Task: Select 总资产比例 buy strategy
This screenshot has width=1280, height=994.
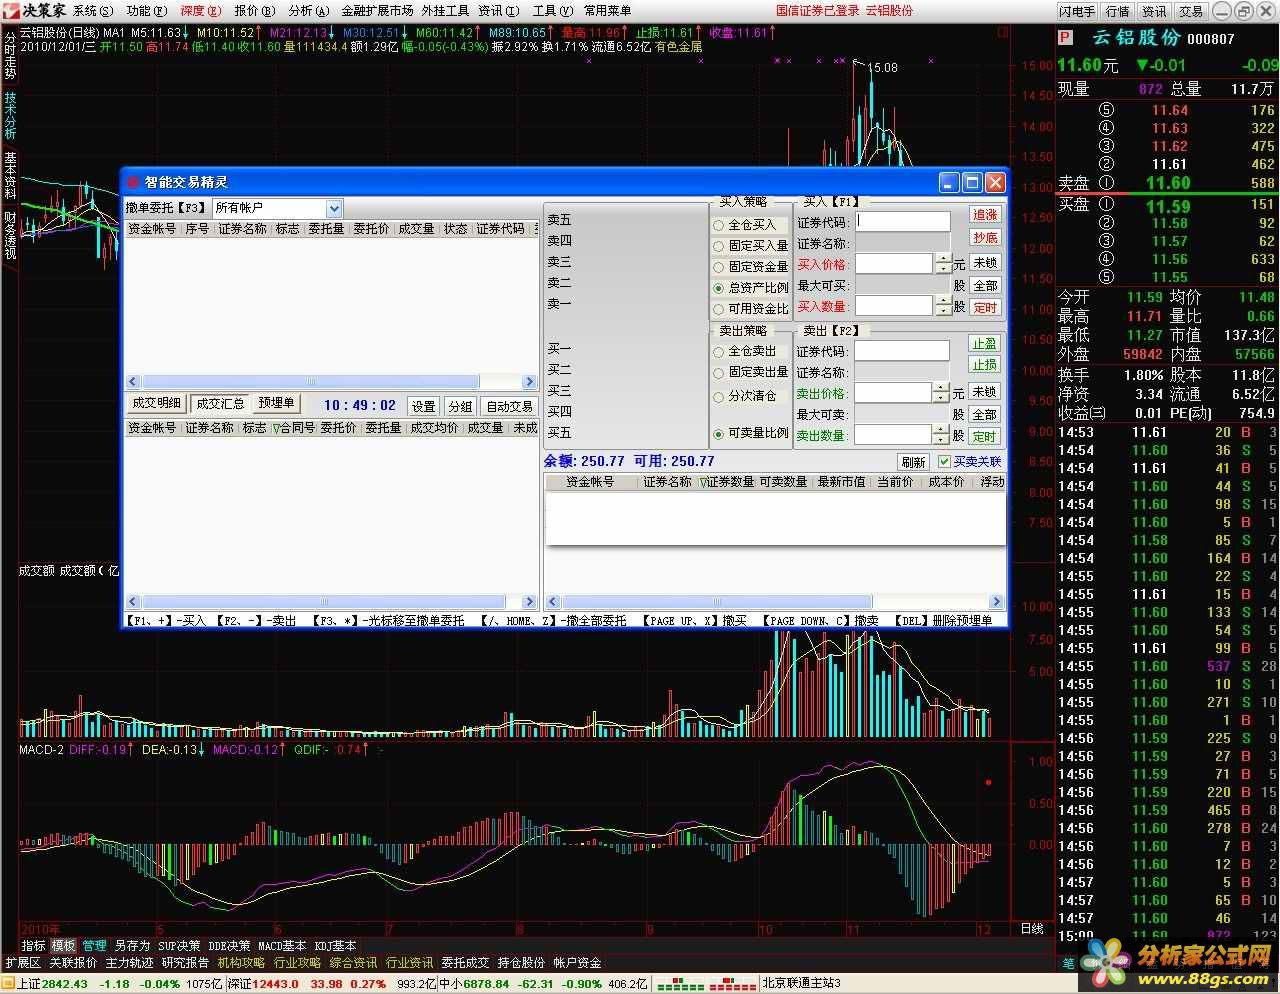Action: pos(749,288)
